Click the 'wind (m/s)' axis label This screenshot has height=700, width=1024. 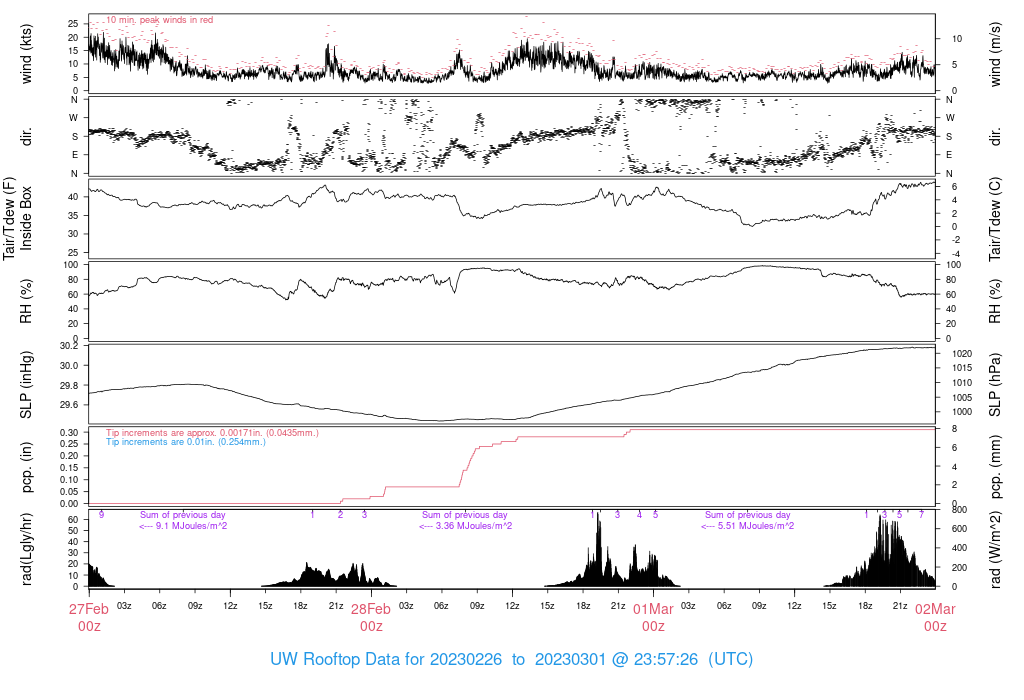point(995,54)
